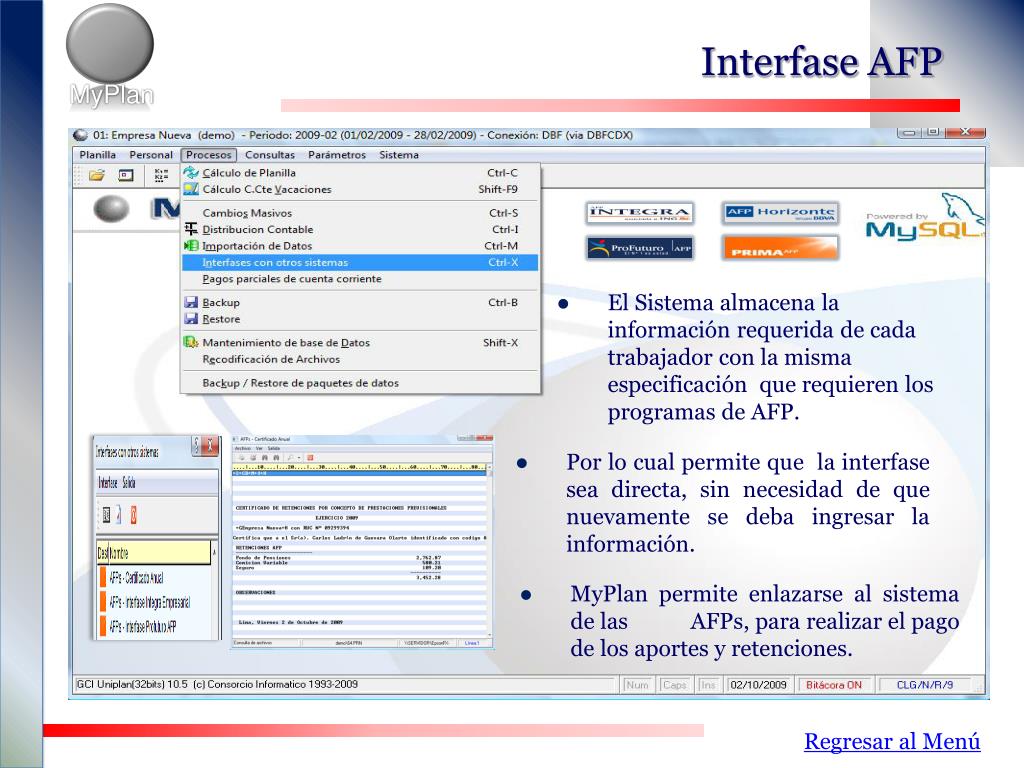Image resolution: width=1024 pixels, height=768 pixels.
Task: Open the Sistema menu
Action: click(x=399, y=155)
